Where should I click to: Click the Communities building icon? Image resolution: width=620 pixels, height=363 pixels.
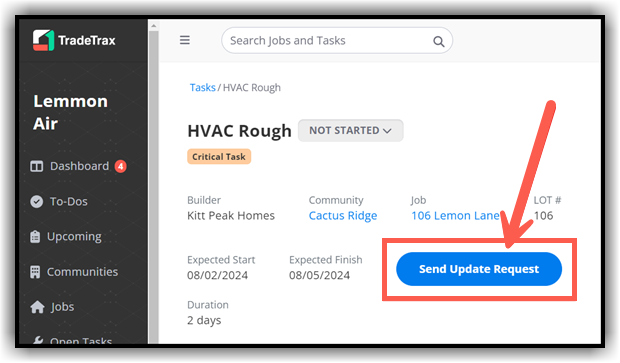click(x=35, y=272)
